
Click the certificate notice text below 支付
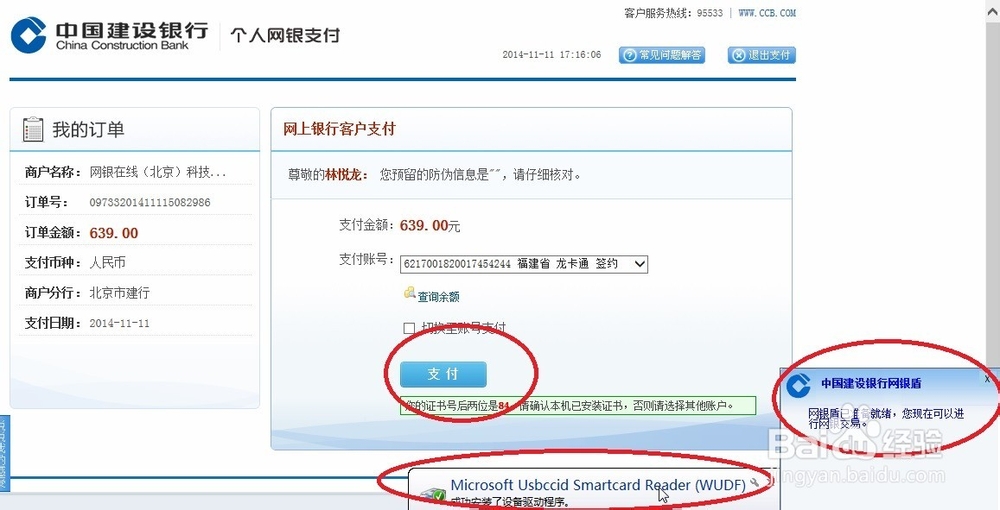point(578,405)
